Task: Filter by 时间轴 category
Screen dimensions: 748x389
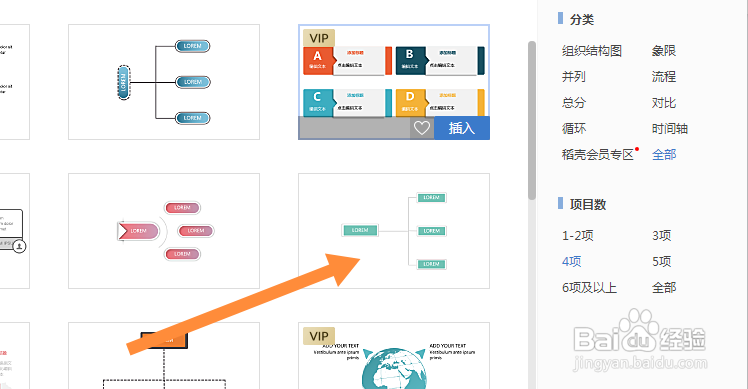Action: [669, 128]
